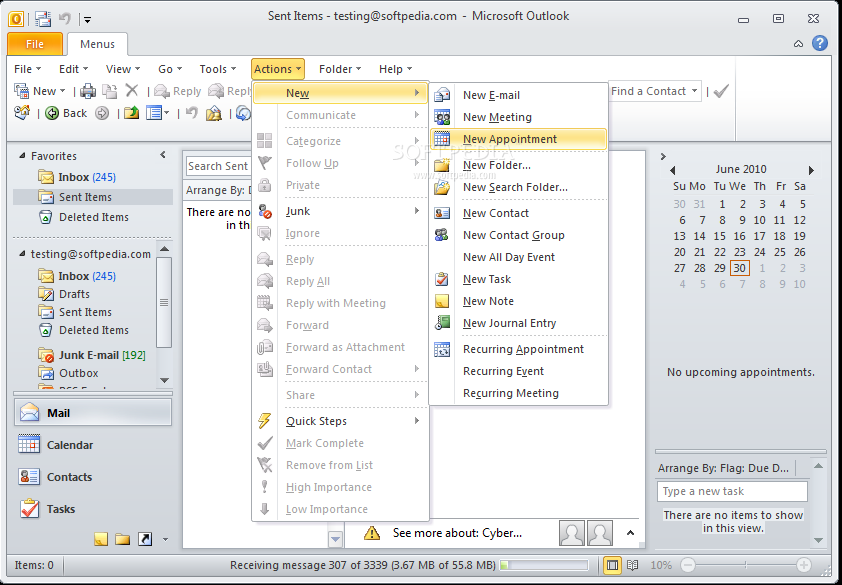Choose New Task from submenu

[x=519, y=279]
